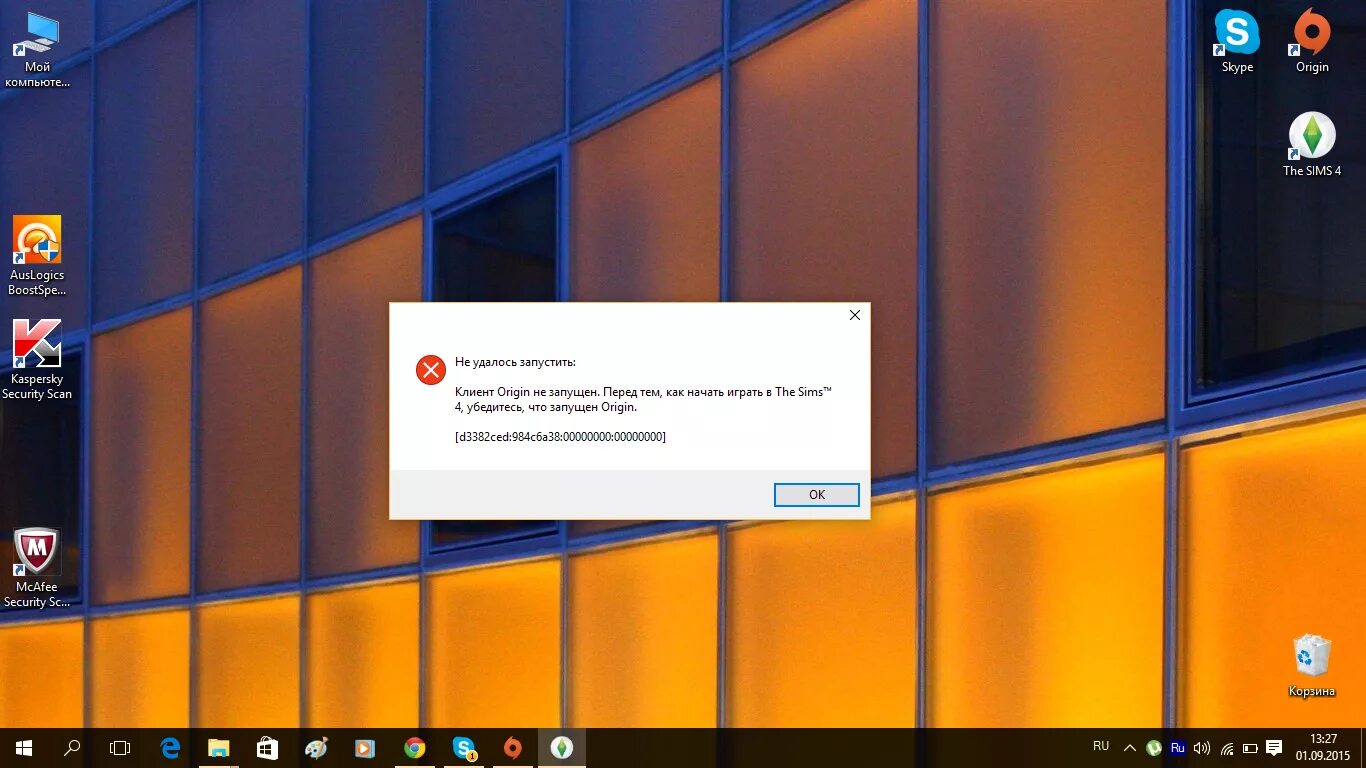The height and width of the screenshot is (768, 1366).
Task: Switch to The Sims 4 taskbar item
Action: [x=561, y=748]
